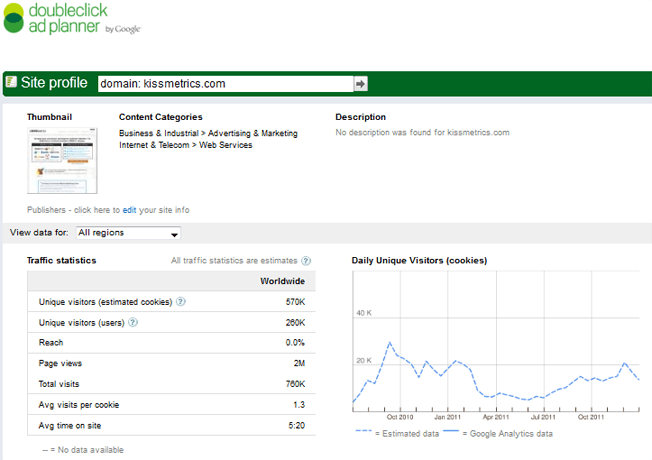652x460 pixels.
Task: Click the Traffic statistics heading
Action: coord(62,260)
